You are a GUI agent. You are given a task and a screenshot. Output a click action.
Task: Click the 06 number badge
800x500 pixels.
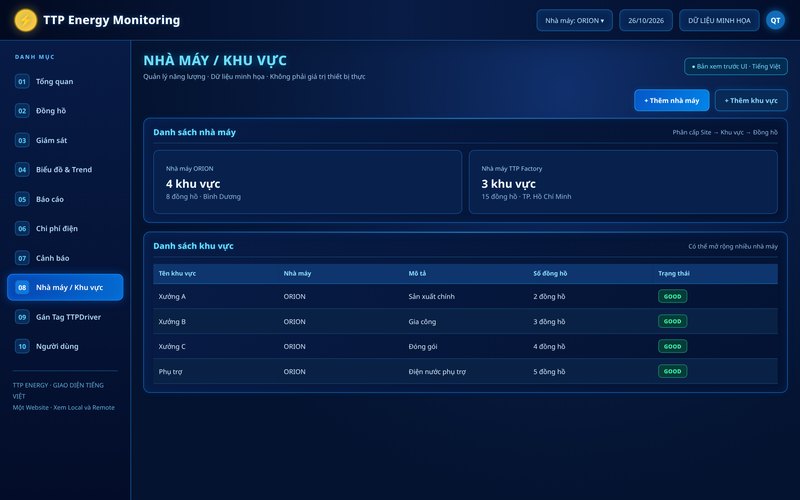click(22, 229)
